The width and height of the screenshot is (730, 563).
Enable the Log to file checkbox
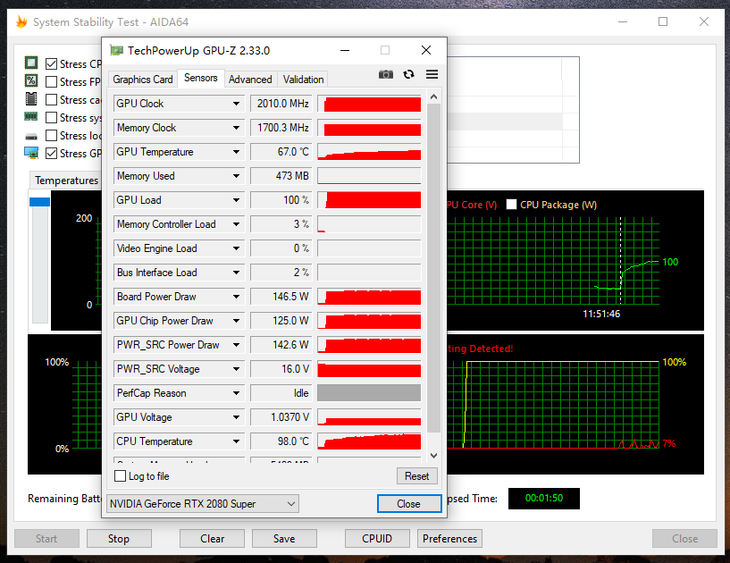121,477
